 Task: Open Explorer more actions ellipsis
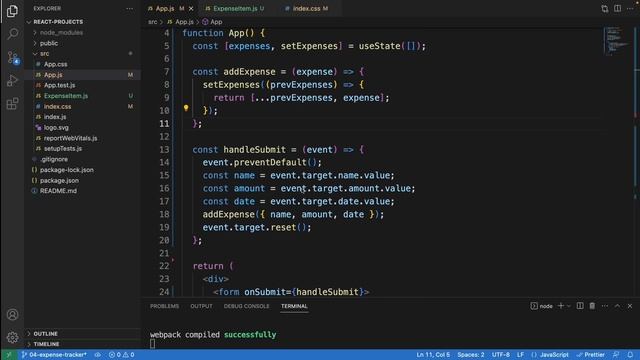(x=129, y=9)
